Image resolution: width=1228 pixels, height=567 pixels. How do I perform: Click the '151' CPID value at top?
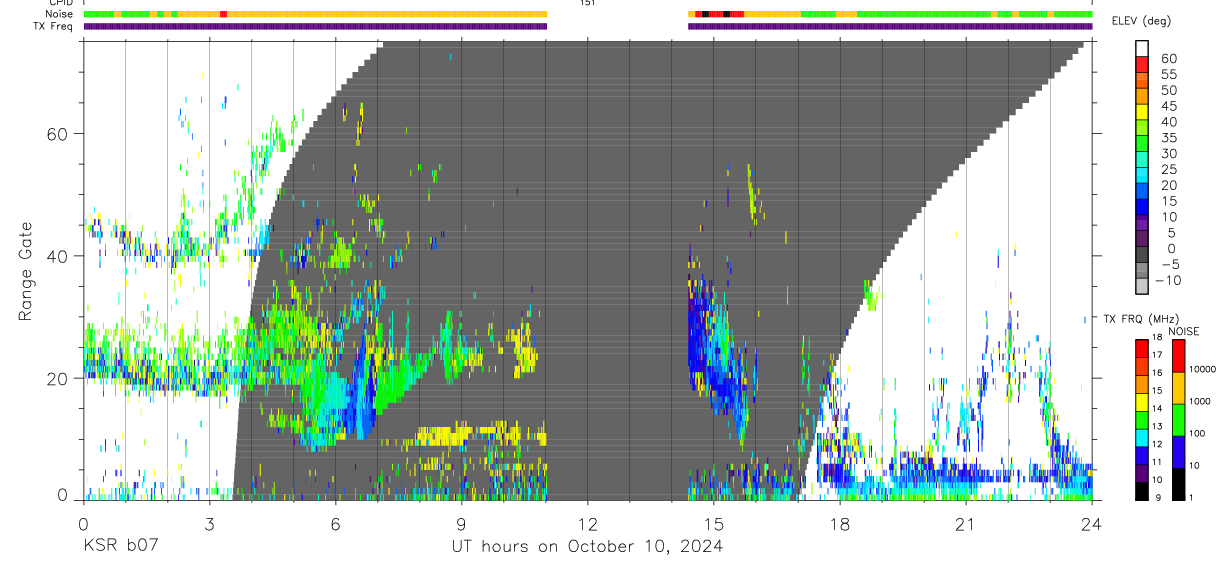coord(587,3)
